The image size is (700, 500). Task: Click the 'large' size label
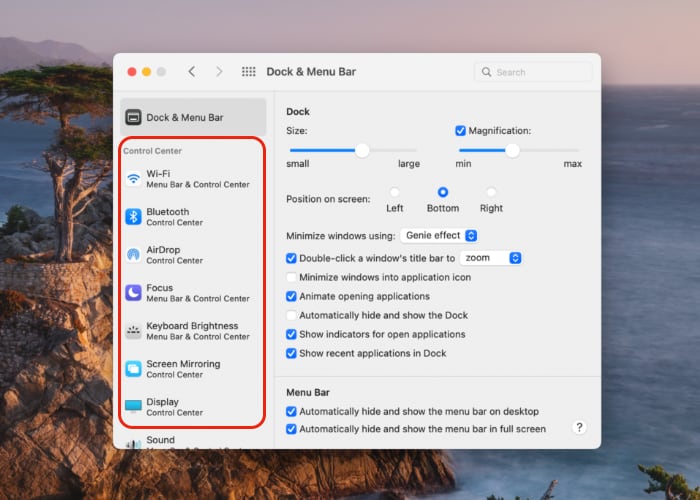coord(408,164)
